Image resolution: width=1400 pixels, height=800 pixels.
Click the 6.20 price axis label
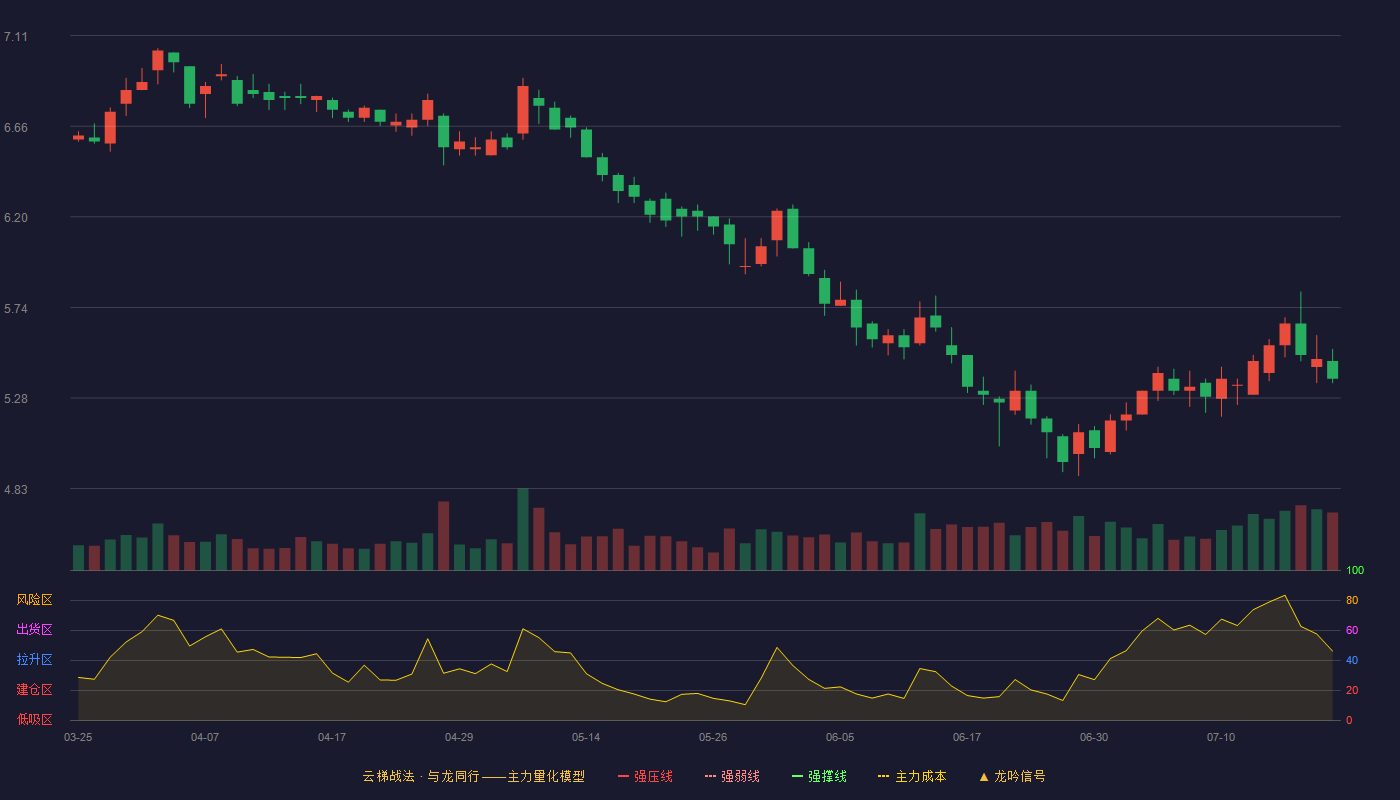pyautogui.click(x=16, y=217)
